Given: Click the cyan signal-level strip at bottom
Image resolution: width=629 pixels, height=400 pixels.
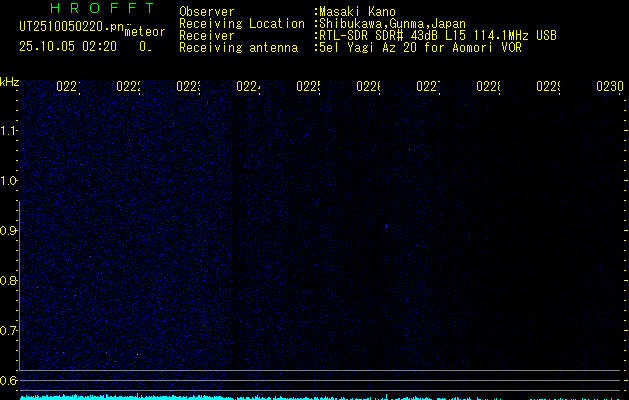Looking at the screenshot, I should tap(321, 397).
